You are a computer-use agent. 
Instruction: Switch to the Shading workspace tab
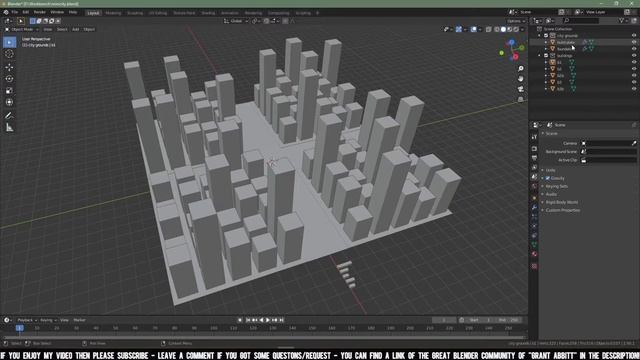(x=208, y=13)
